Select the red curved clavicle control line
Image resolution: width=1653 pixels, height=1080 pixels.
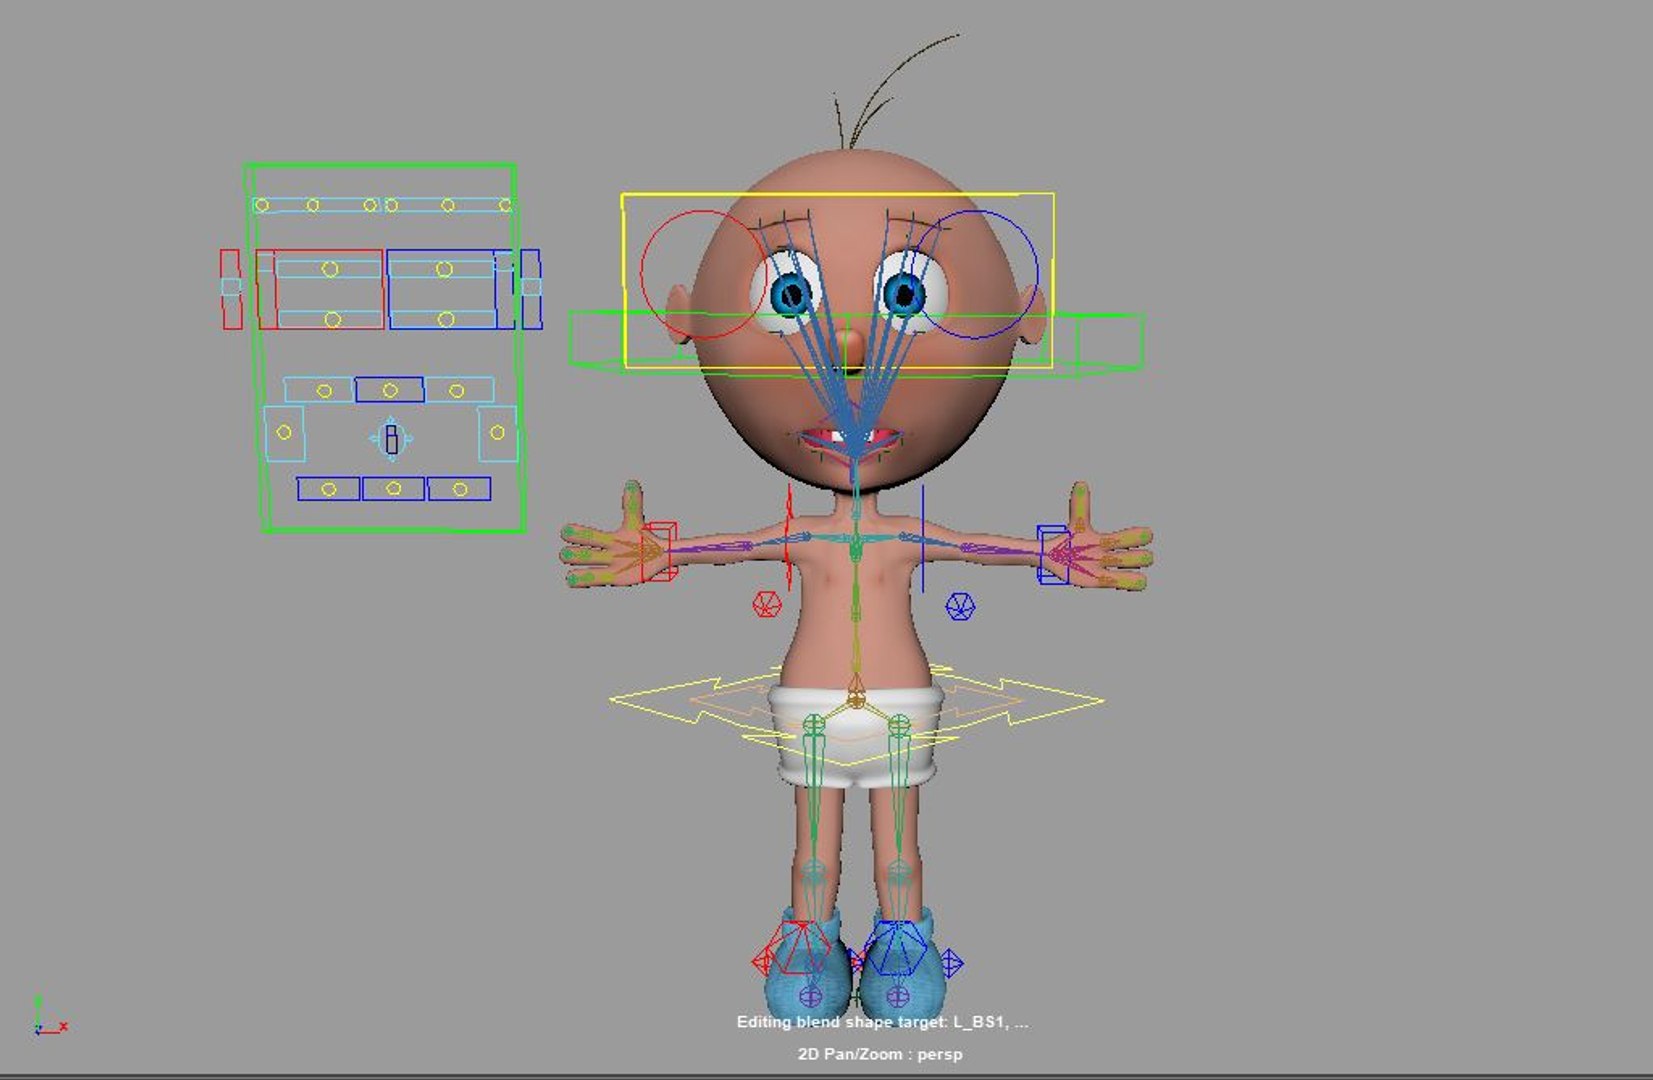[x=789, y=537]
